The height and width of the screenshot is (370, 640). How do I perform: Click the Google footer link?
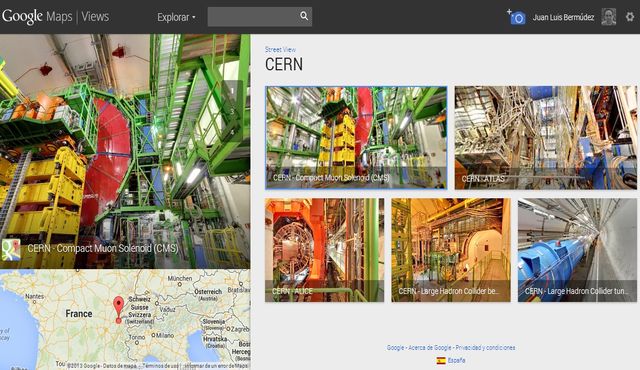pos(395,348)
